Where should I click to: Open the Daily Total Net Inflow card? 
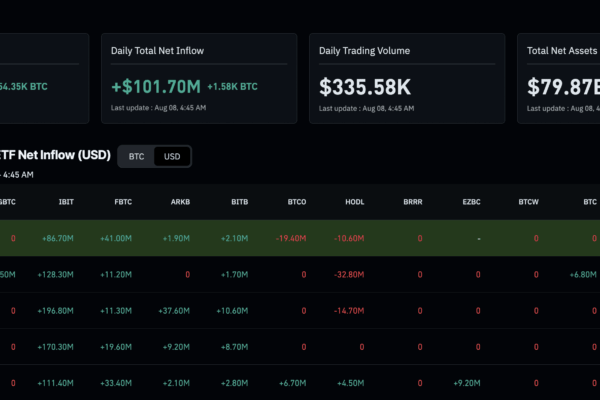(199, 78)
